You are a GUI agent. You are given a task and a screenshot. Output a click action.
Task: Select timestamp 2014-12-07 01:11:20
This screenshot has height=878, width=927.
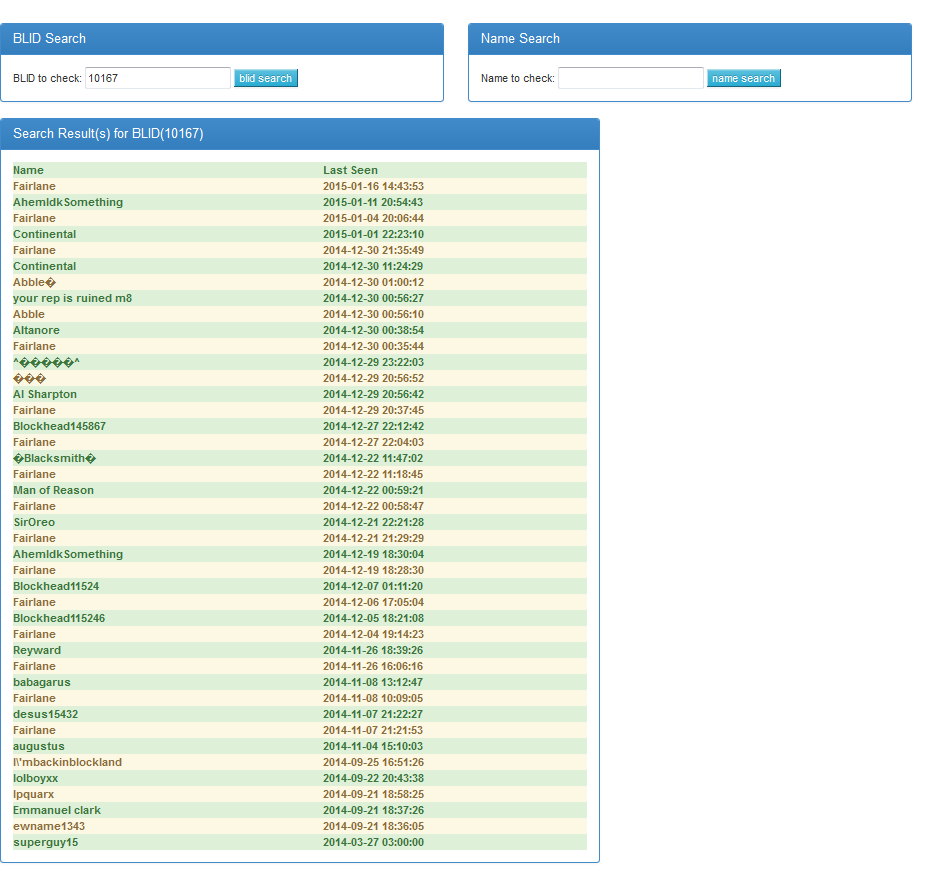click(372, 586)
